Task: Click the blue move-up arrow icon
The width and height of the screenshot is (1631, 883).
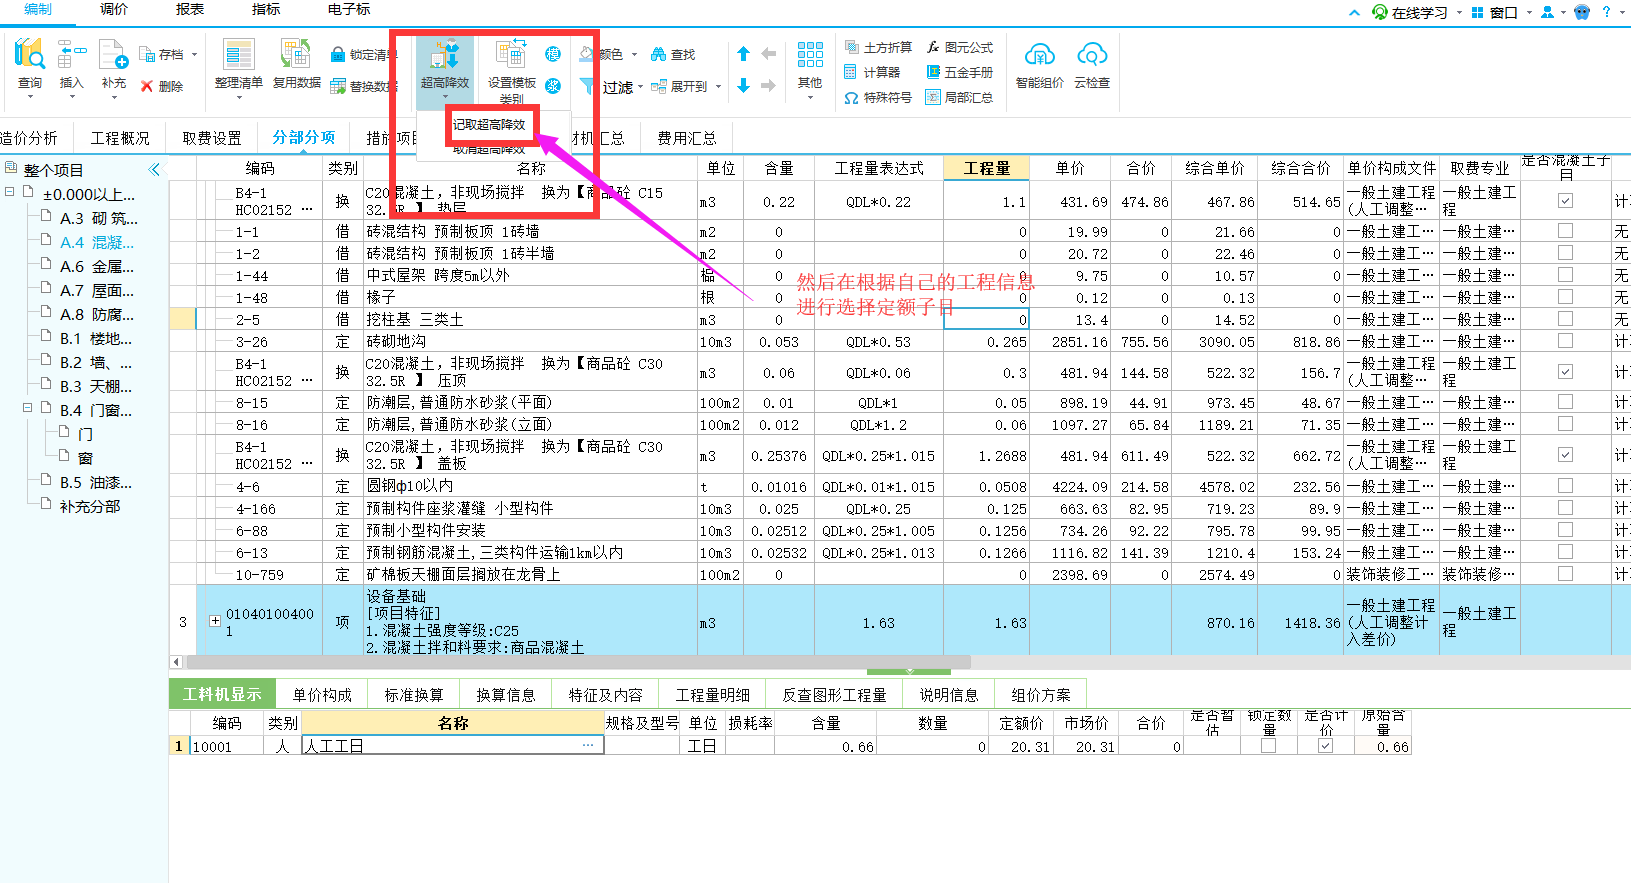Action: (743, 54)
